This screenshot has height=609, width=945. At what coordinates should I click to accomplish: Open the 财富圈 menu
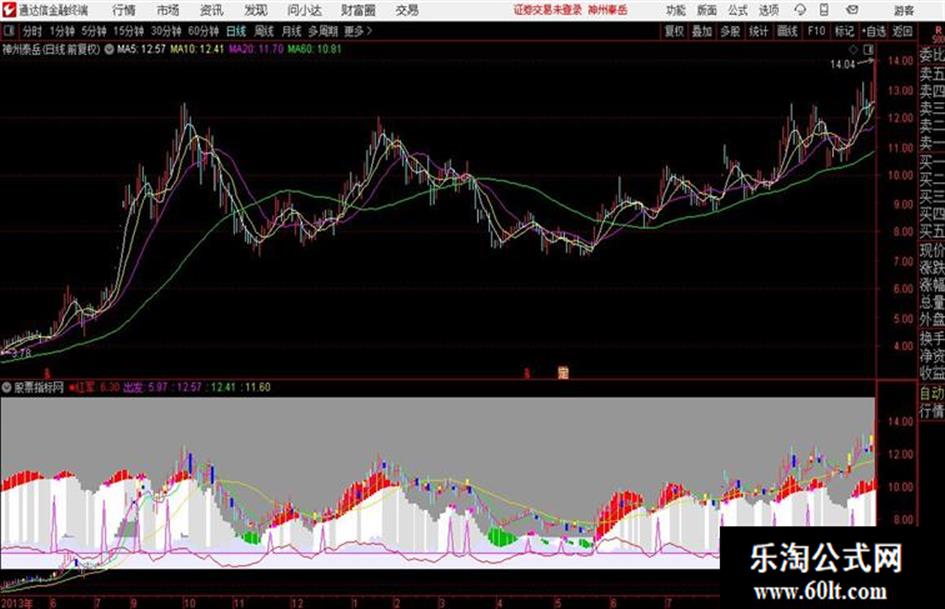[x=358, y=10]
